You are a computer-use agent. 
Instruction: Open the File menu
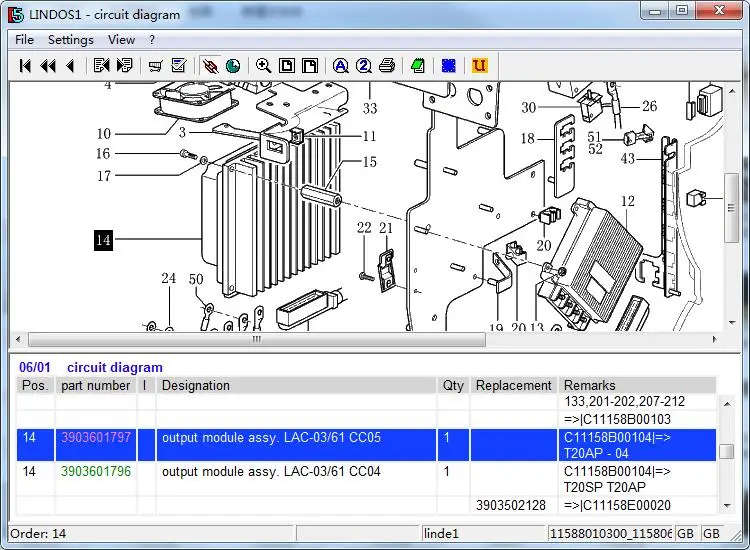(24, 40)
